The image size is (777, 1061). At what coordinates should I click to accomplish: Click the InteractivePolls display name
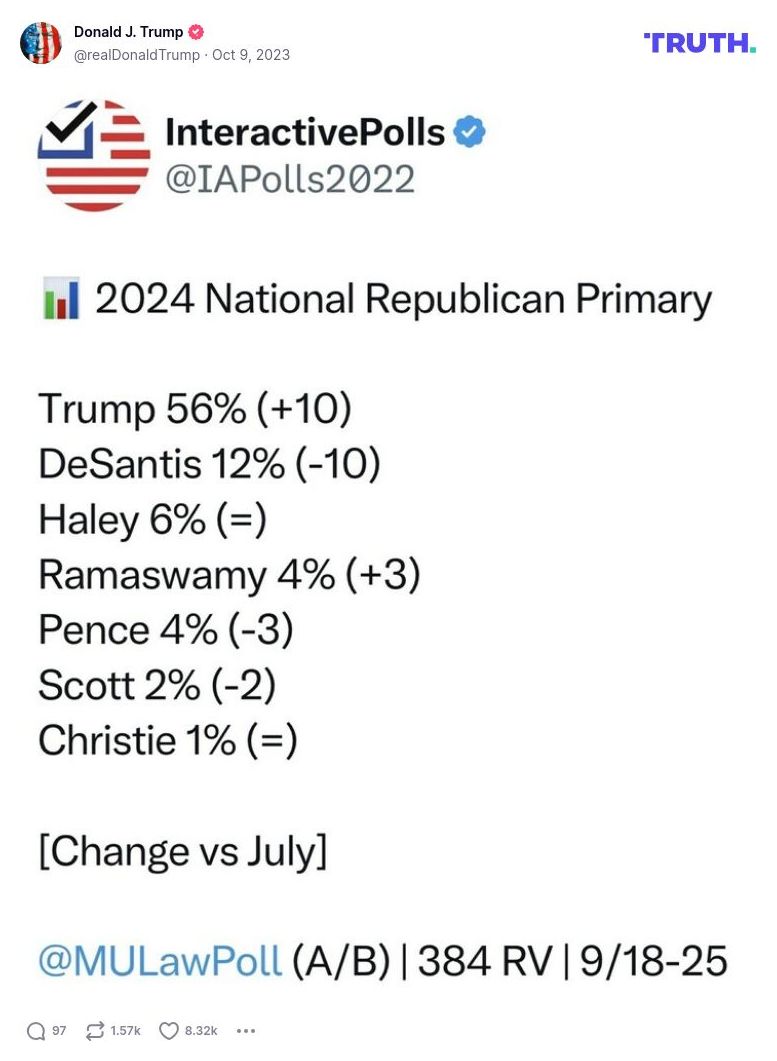point(306,131)
